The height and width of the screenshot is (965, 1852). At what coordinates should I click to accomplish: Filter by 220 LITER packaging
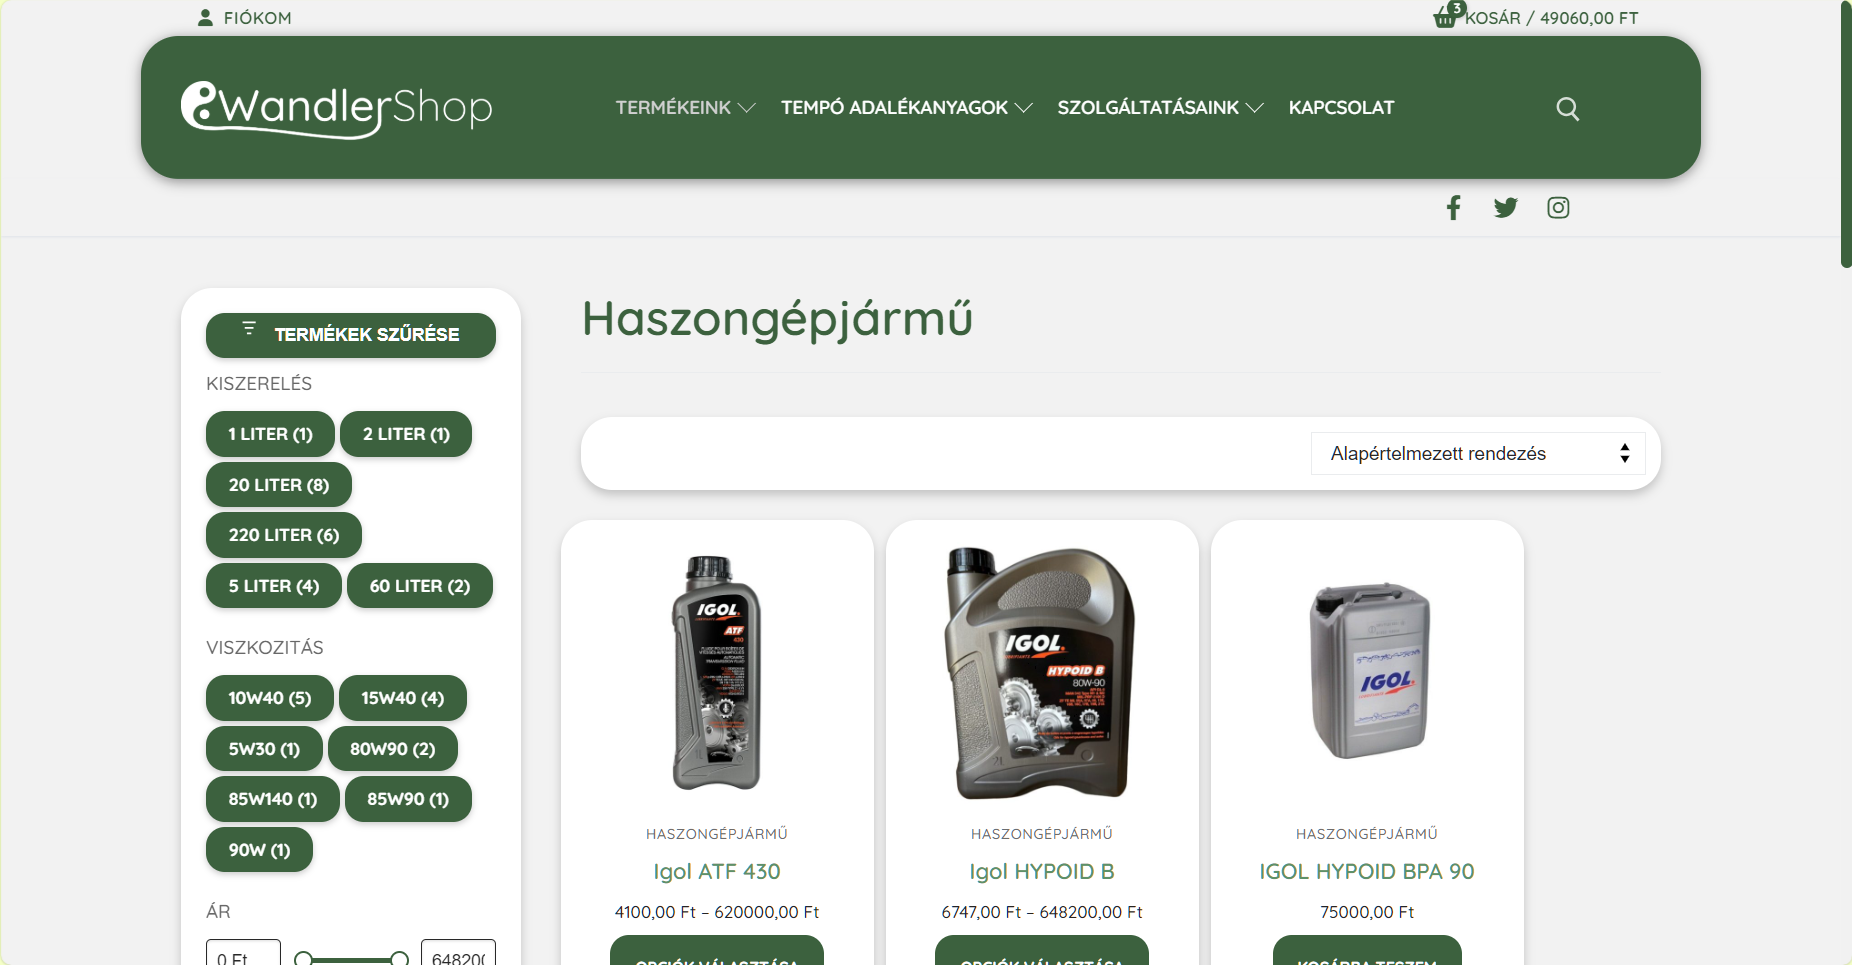[x=284, y=535]
